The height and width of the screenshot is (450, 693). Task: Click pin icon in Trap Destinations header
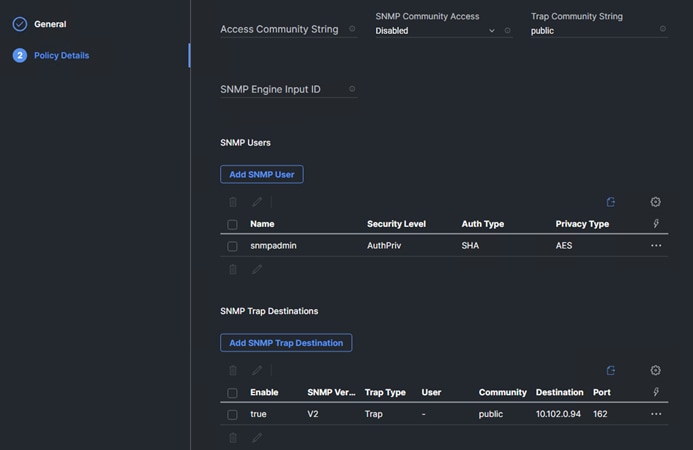point(656,392)
